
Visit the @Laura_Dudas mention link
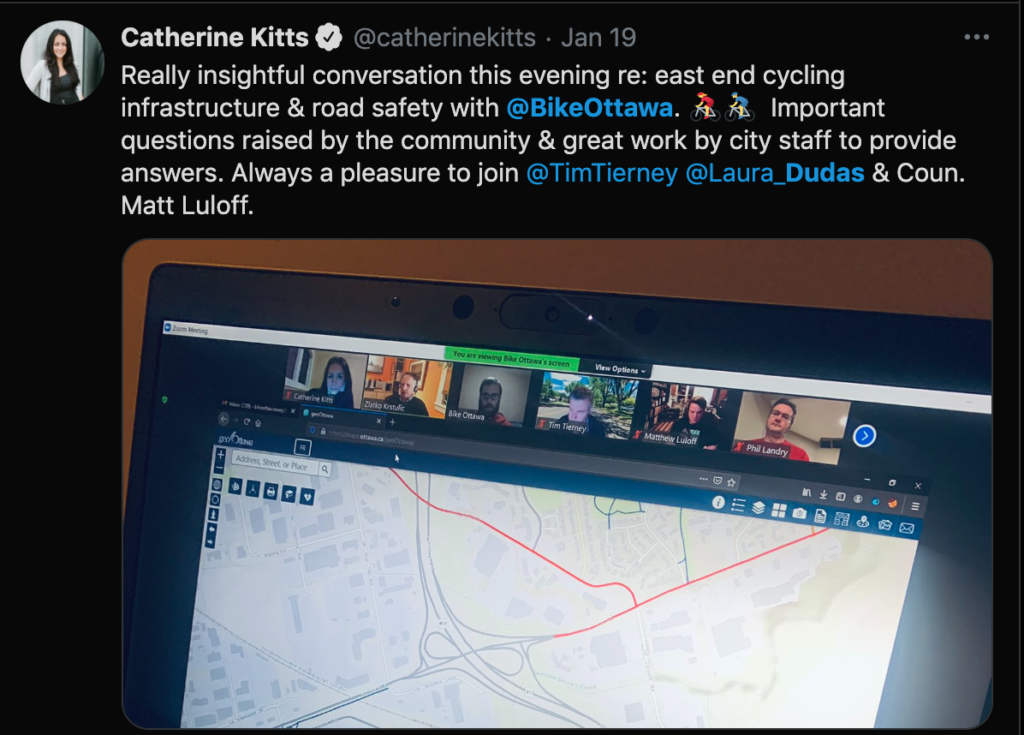pyautogui.click(x=775, y=173)
